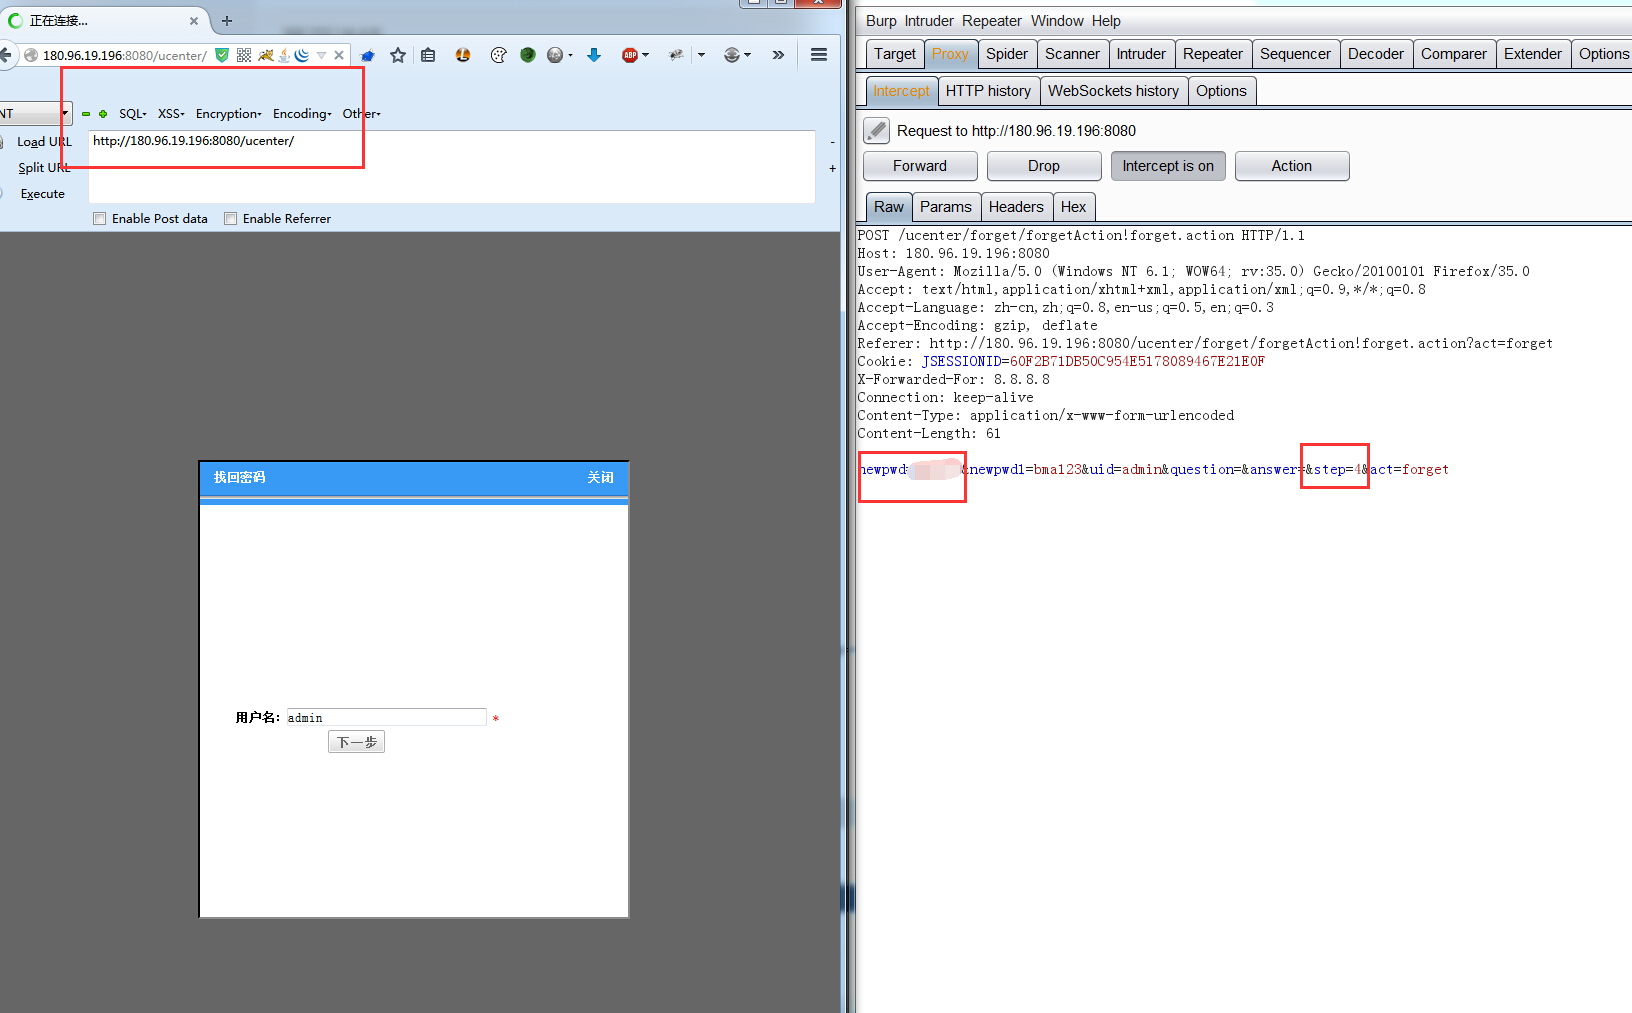Click the Action button in Burp Intercept

coord(1292,166)
